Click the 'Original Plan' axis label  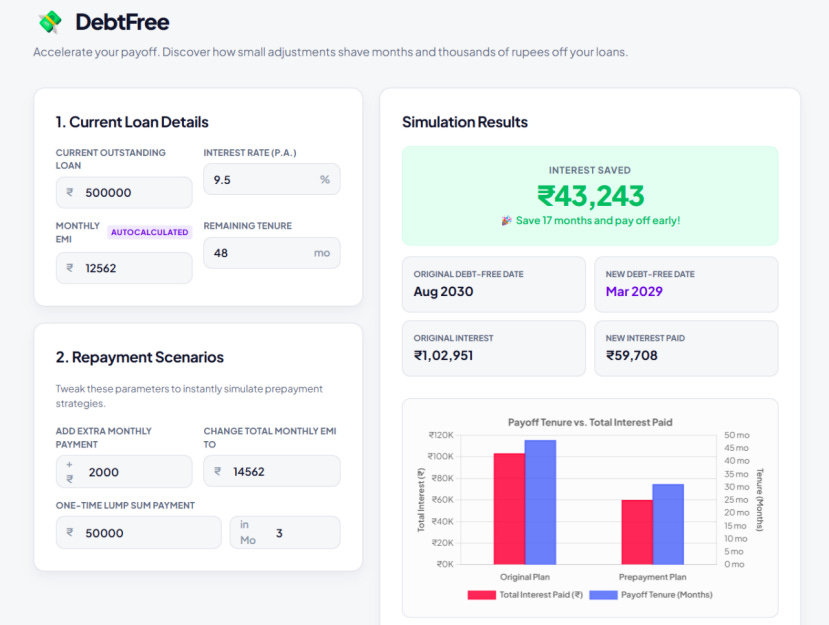point(525,577)
